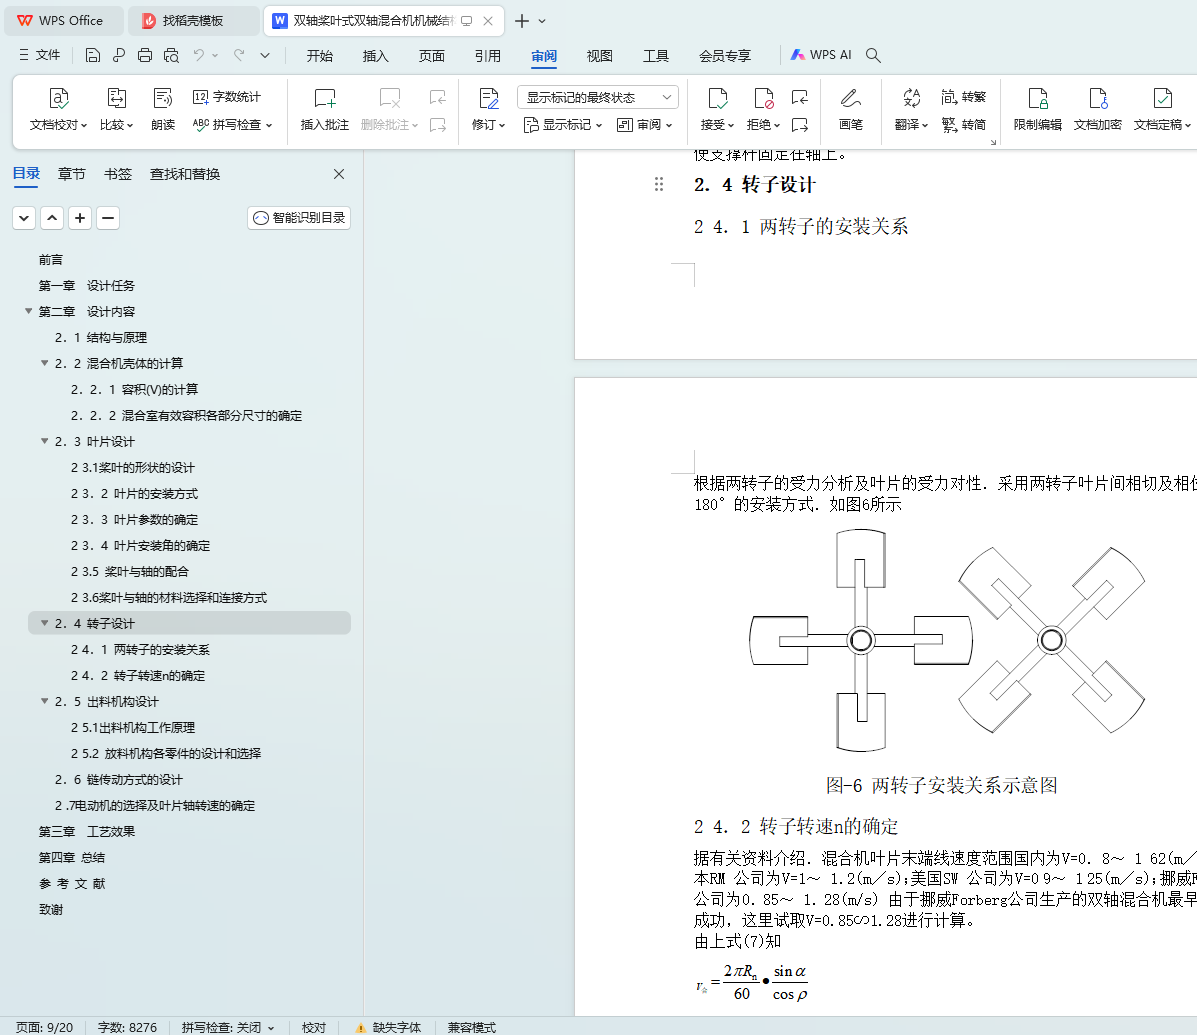1197x1035 pixels.
Task: Click the 智能识别目录 smart outline button
Action: click(299, 218)
